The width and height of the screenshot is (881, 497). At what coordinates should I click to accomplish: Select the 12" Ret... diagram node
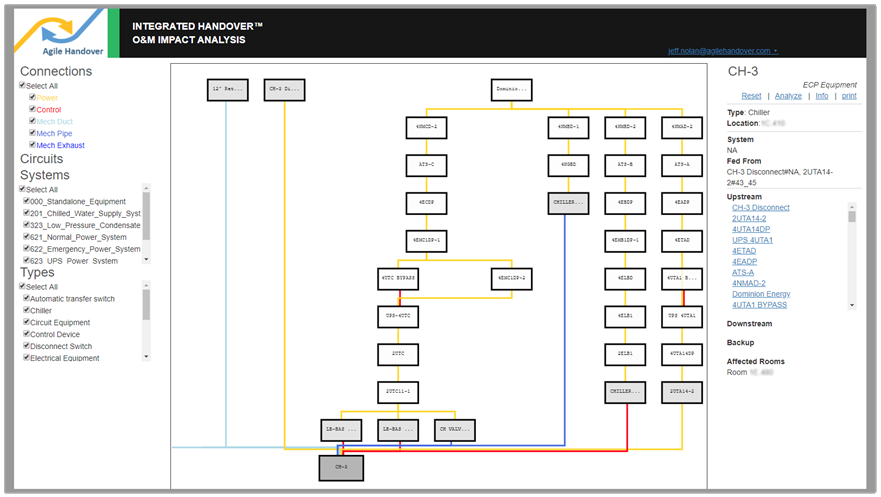coord(228,90)
